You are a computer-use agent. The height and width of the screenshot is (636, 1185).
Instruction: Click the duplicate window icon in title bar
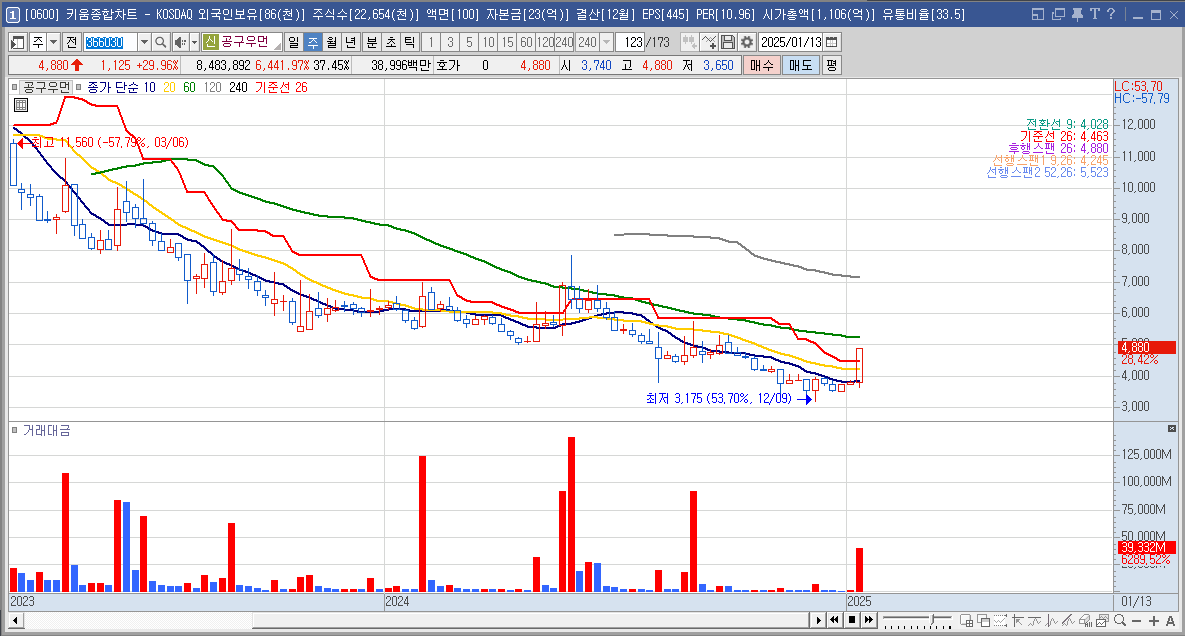(1058, 14)
